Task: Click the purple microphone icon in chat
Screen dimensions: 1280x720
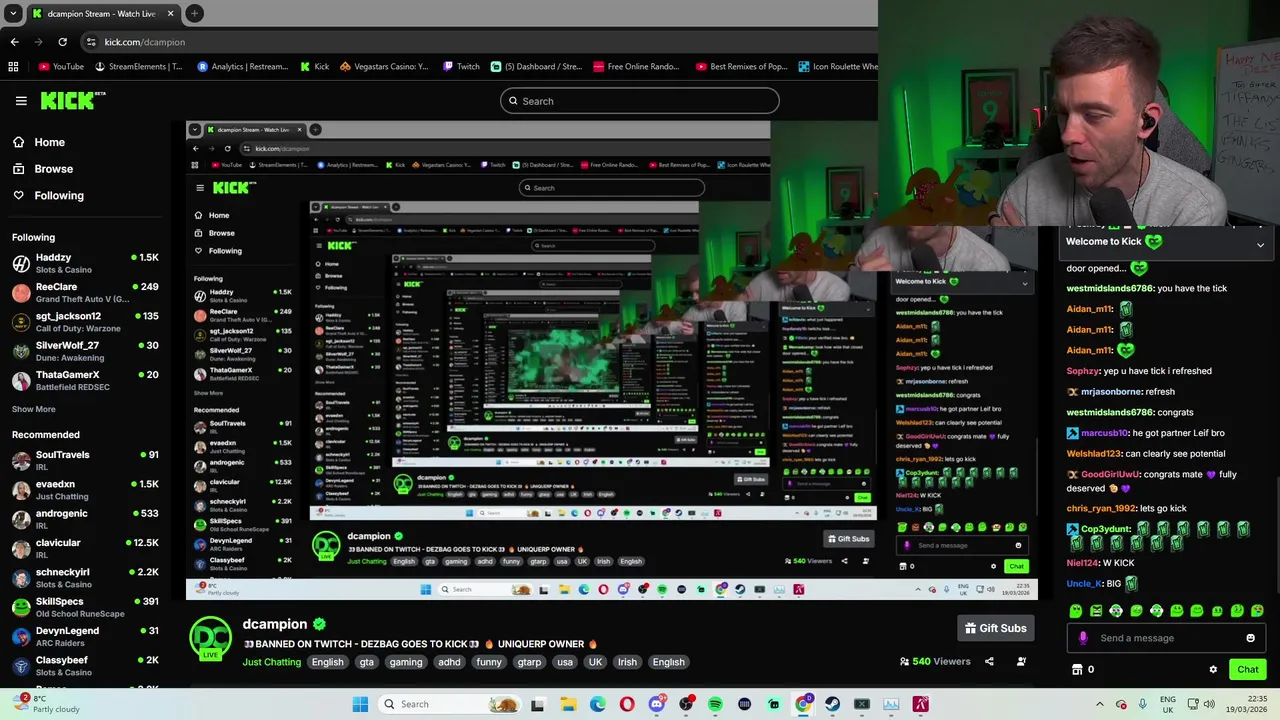Action: pos(1083,638)
